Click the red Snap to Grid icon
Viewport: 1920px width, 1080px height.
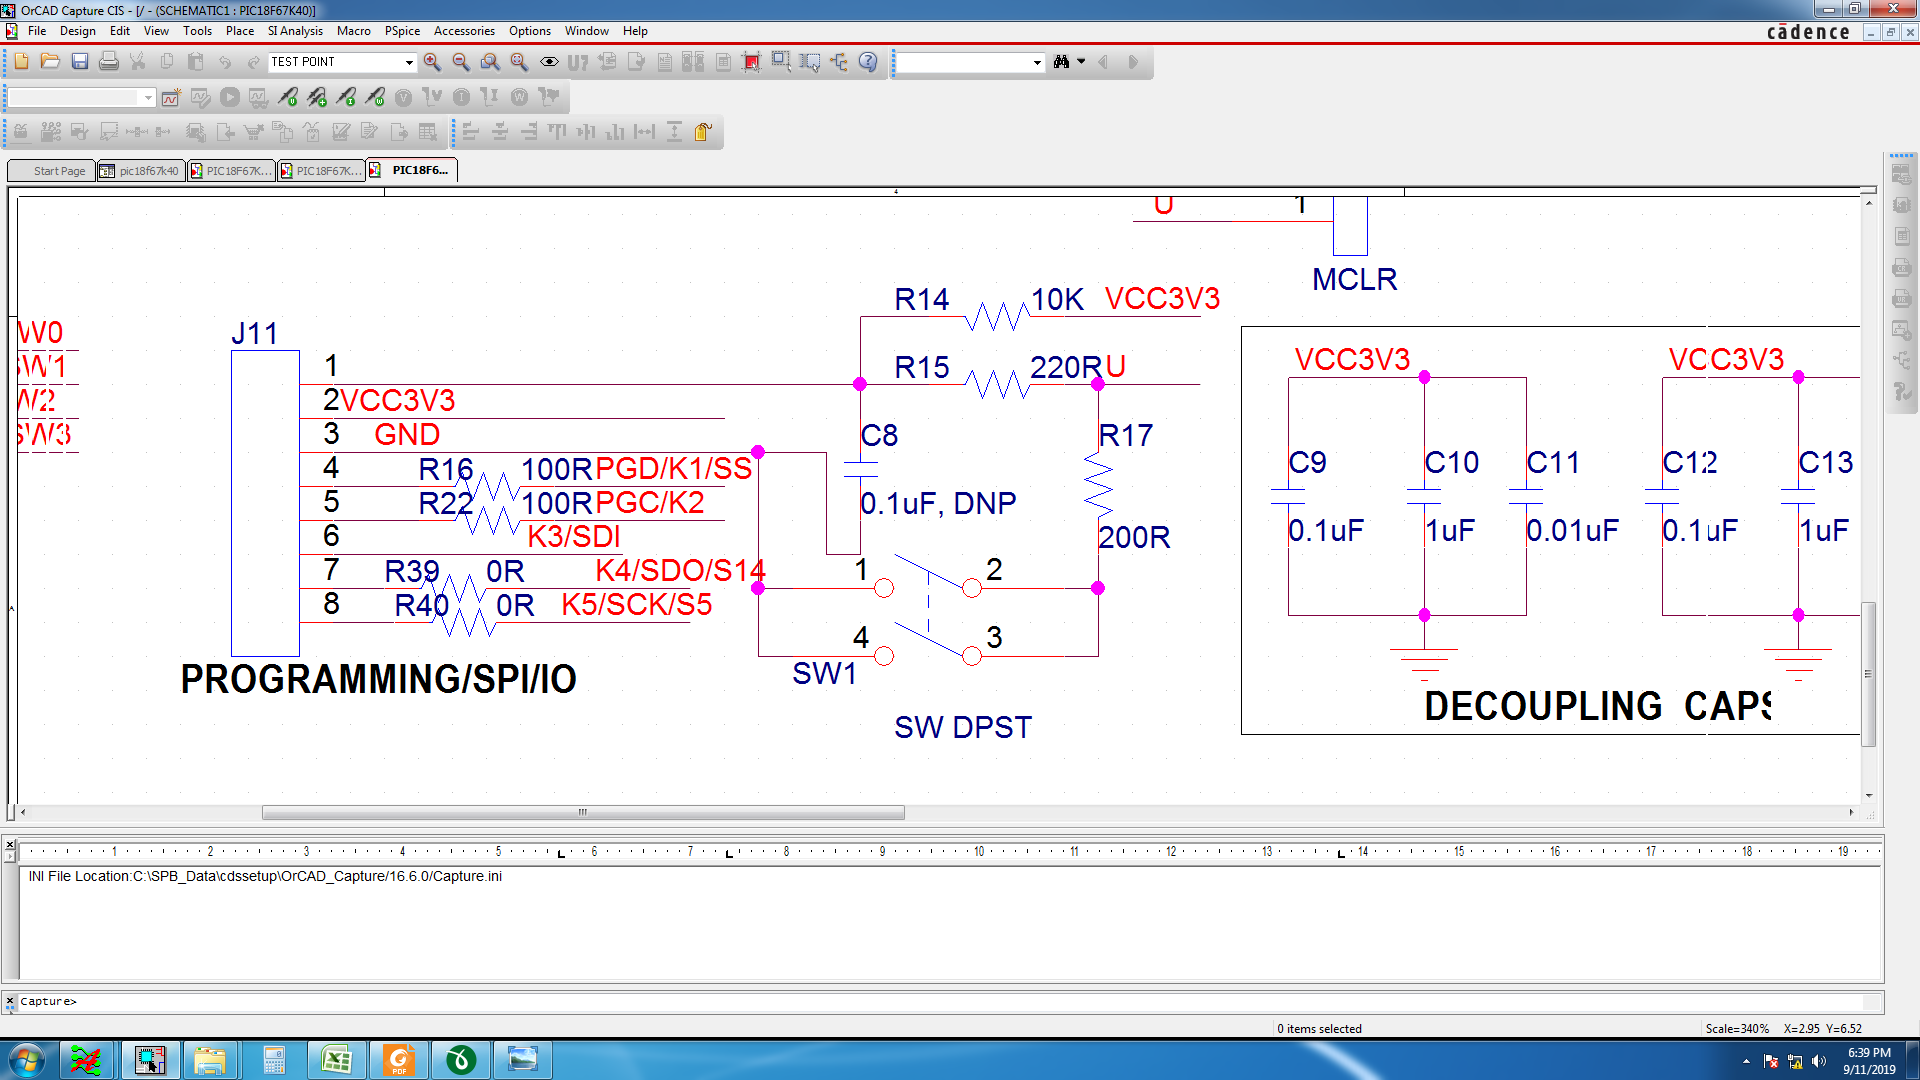coord(752,62)
